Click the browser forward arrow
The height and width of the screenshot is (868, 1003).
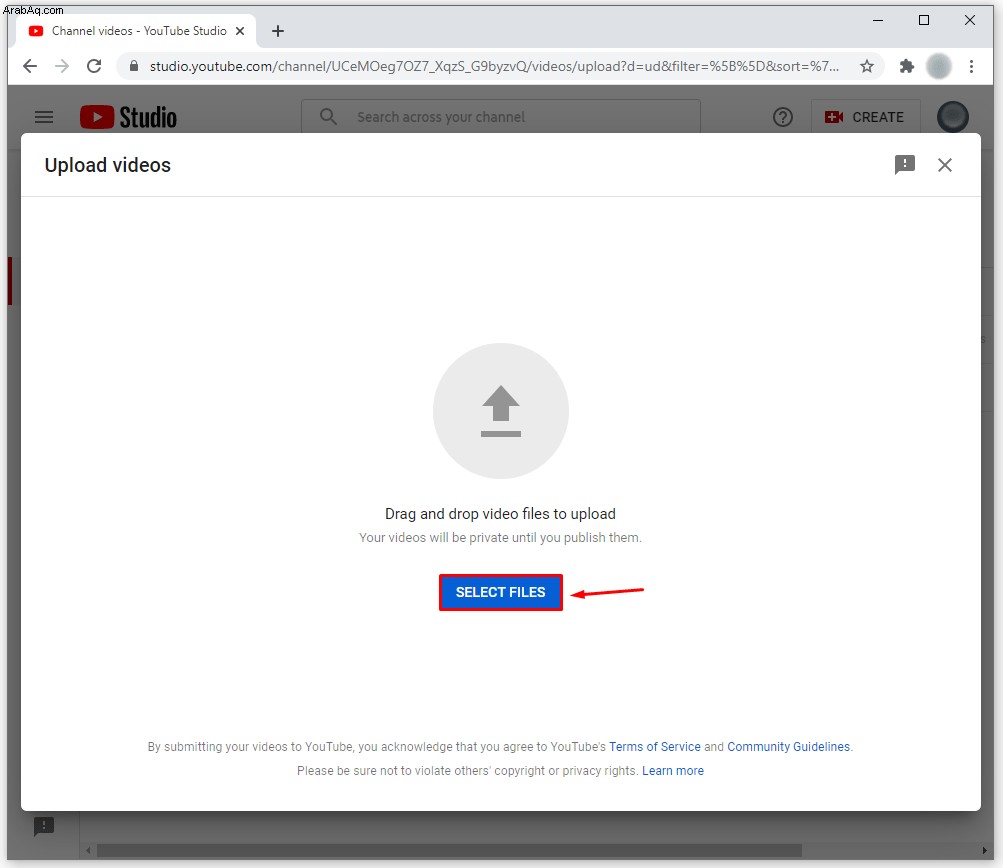pyautogui.click(x=62, y=66)
